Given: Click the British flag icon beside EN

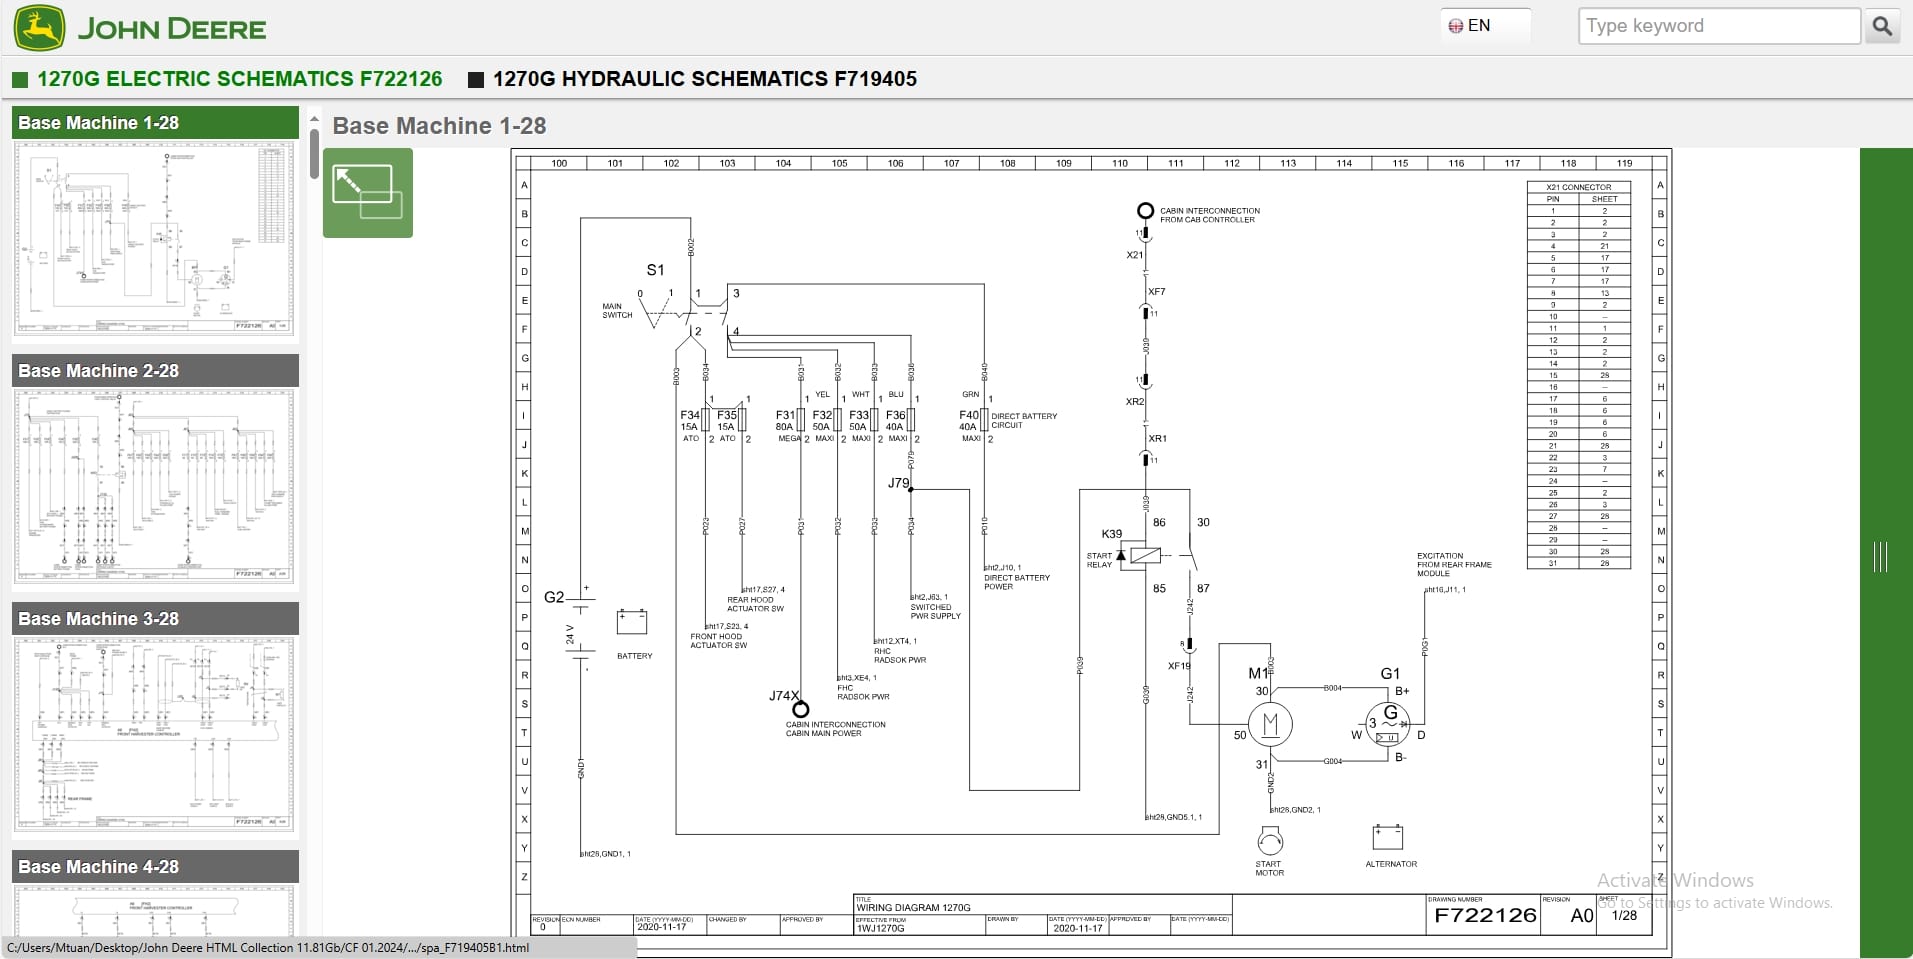Looking at the screenshot, I should (1456, 24).
